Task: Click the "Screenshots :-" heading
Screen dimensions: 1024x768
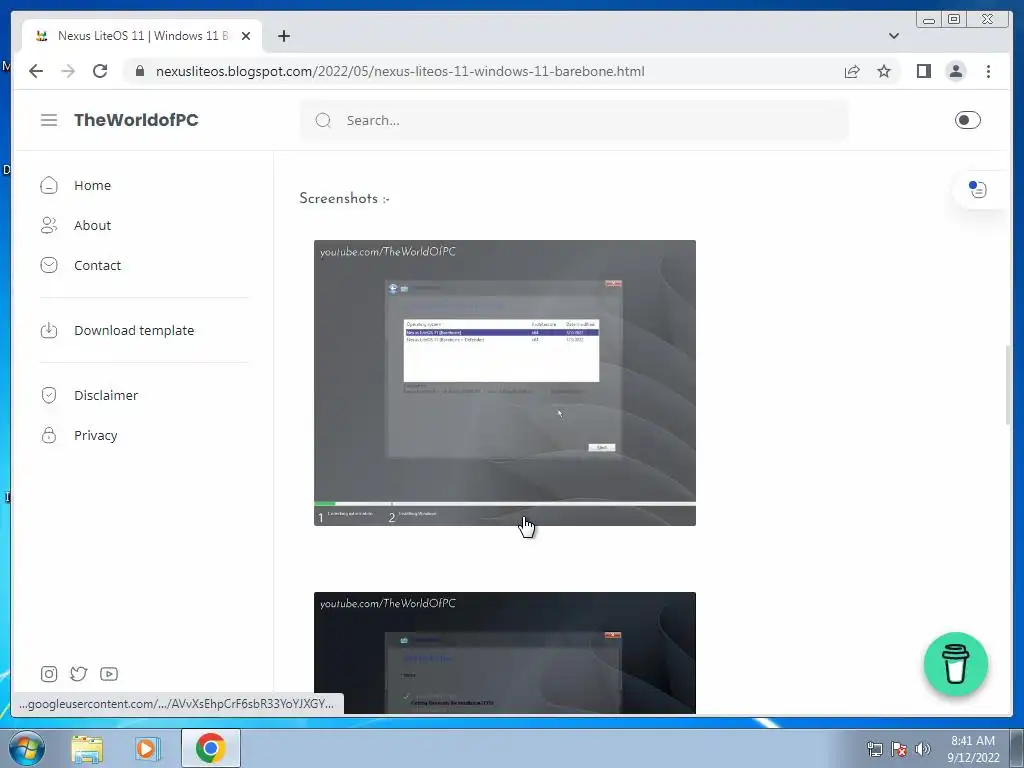Action: point(344,199)
